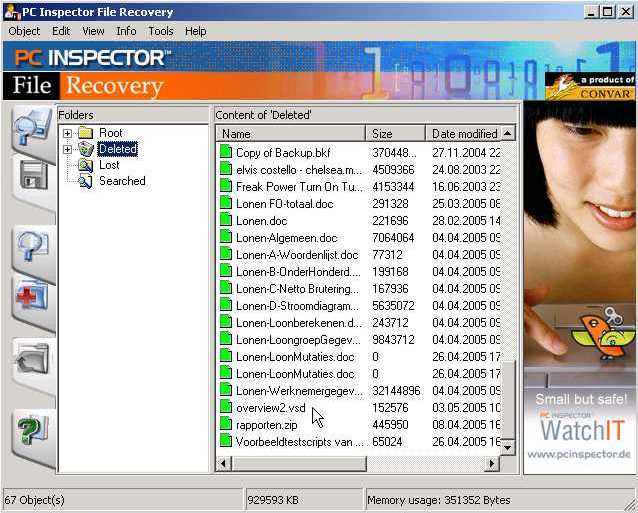The width and height of the screenshot is (638, 513).
Task: Click green icon of Lonen-A-Woordenlijst.doc
Action: [226, 254]
